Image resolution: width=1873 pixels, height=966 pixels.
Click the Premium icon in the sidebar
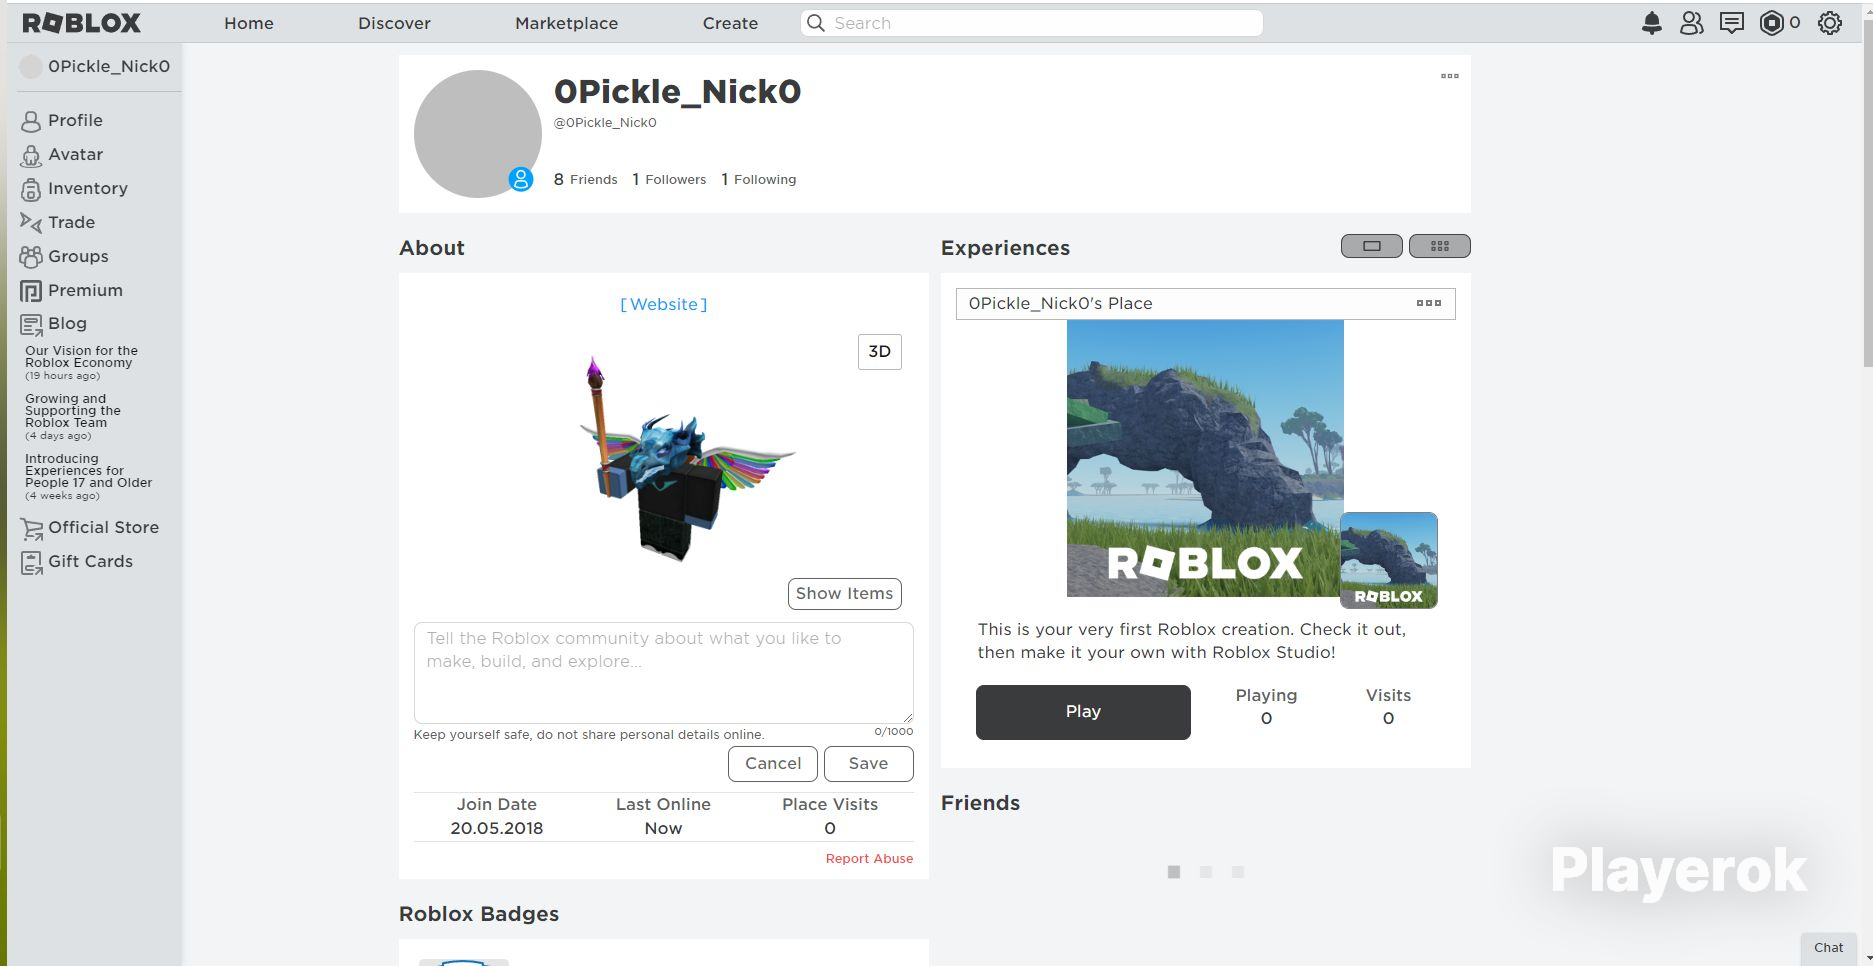point(31,291)
